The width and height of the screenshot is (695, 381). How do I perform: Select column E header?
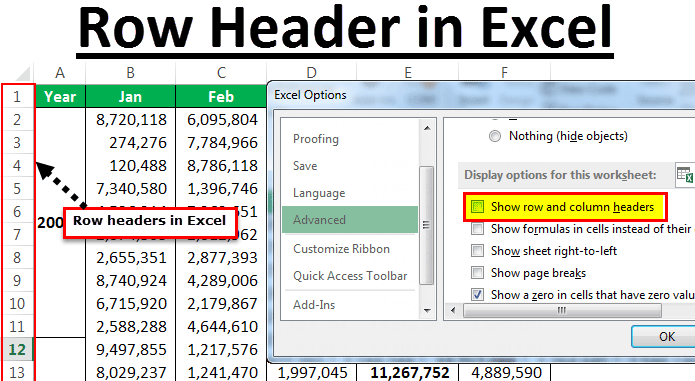point(407,72)
